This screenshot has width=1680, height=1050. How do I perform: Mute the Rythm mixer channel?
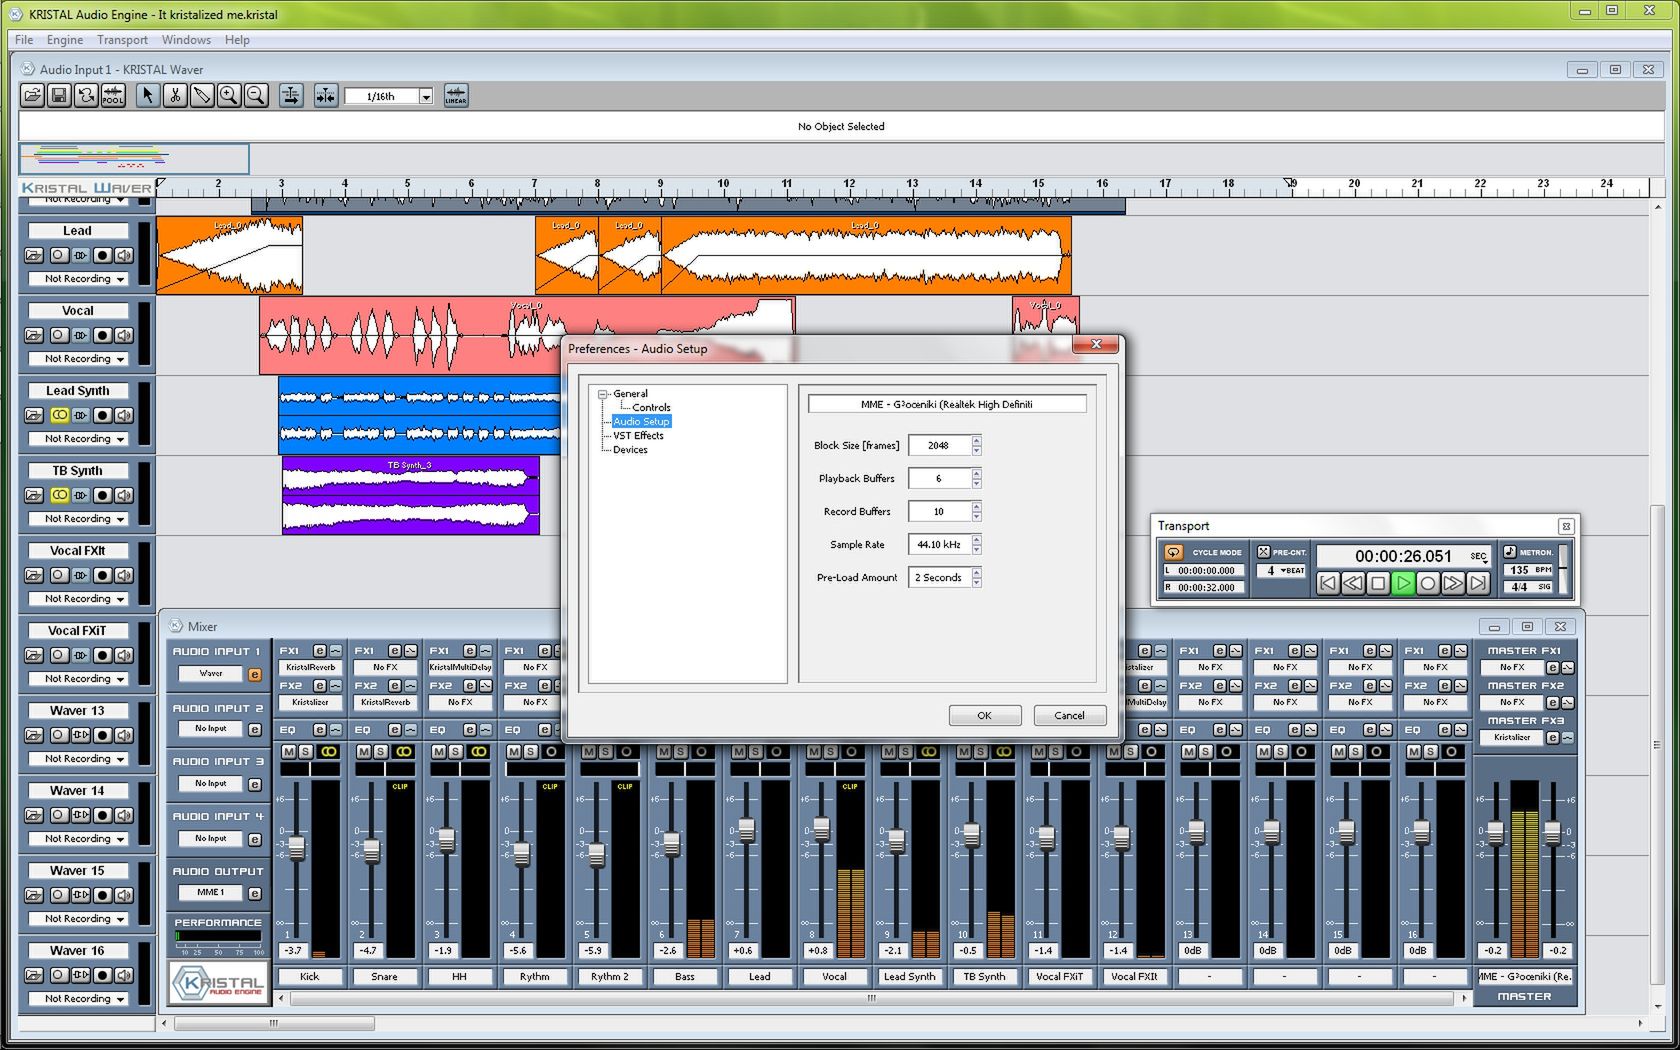click(x=514, y=751)
